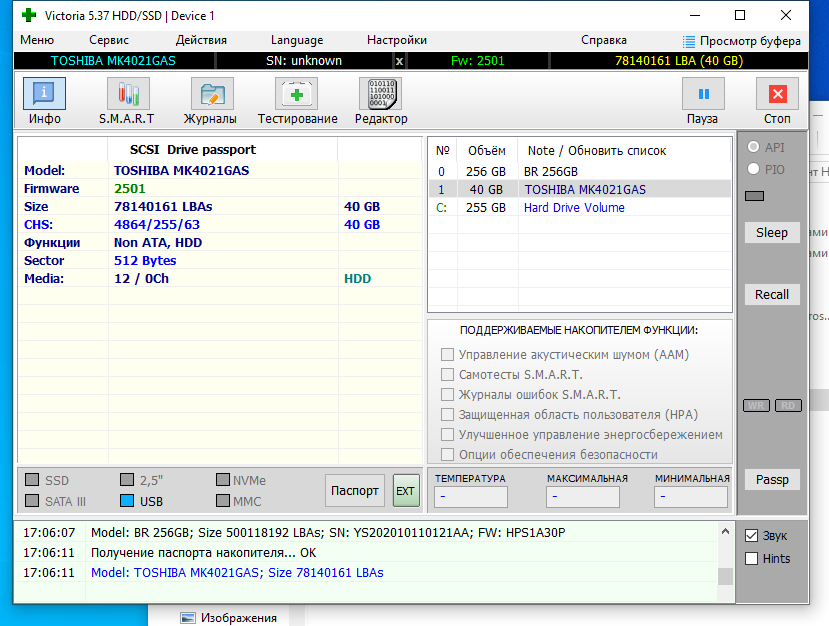Open the Инфо panel

tap(44, 94)
